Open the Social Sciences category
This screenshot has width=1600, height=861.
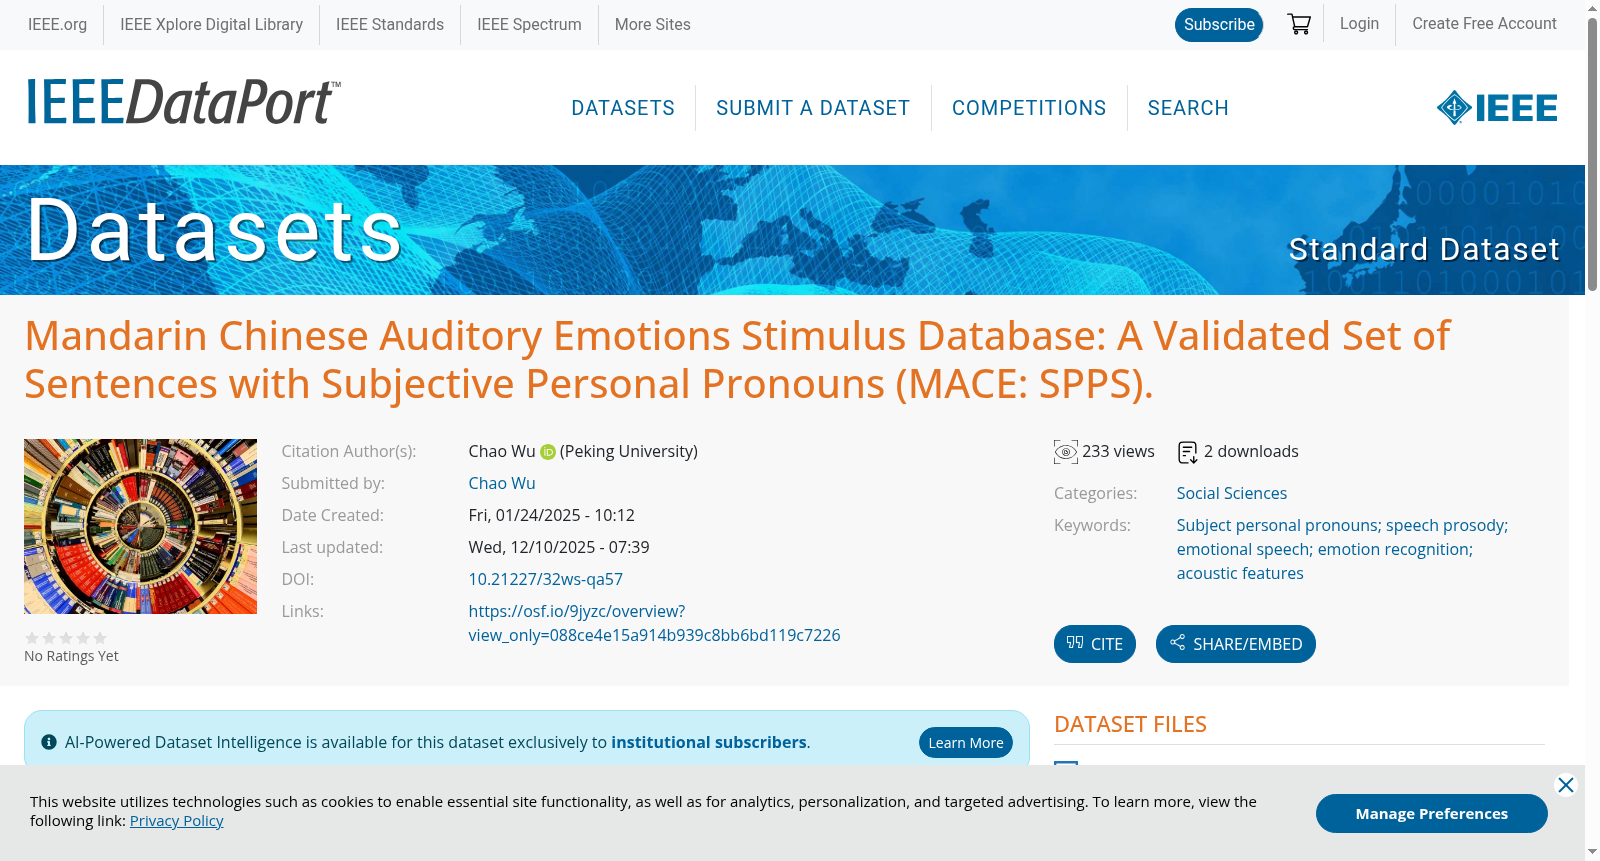pyautogui.click(x=1232, y=493)
